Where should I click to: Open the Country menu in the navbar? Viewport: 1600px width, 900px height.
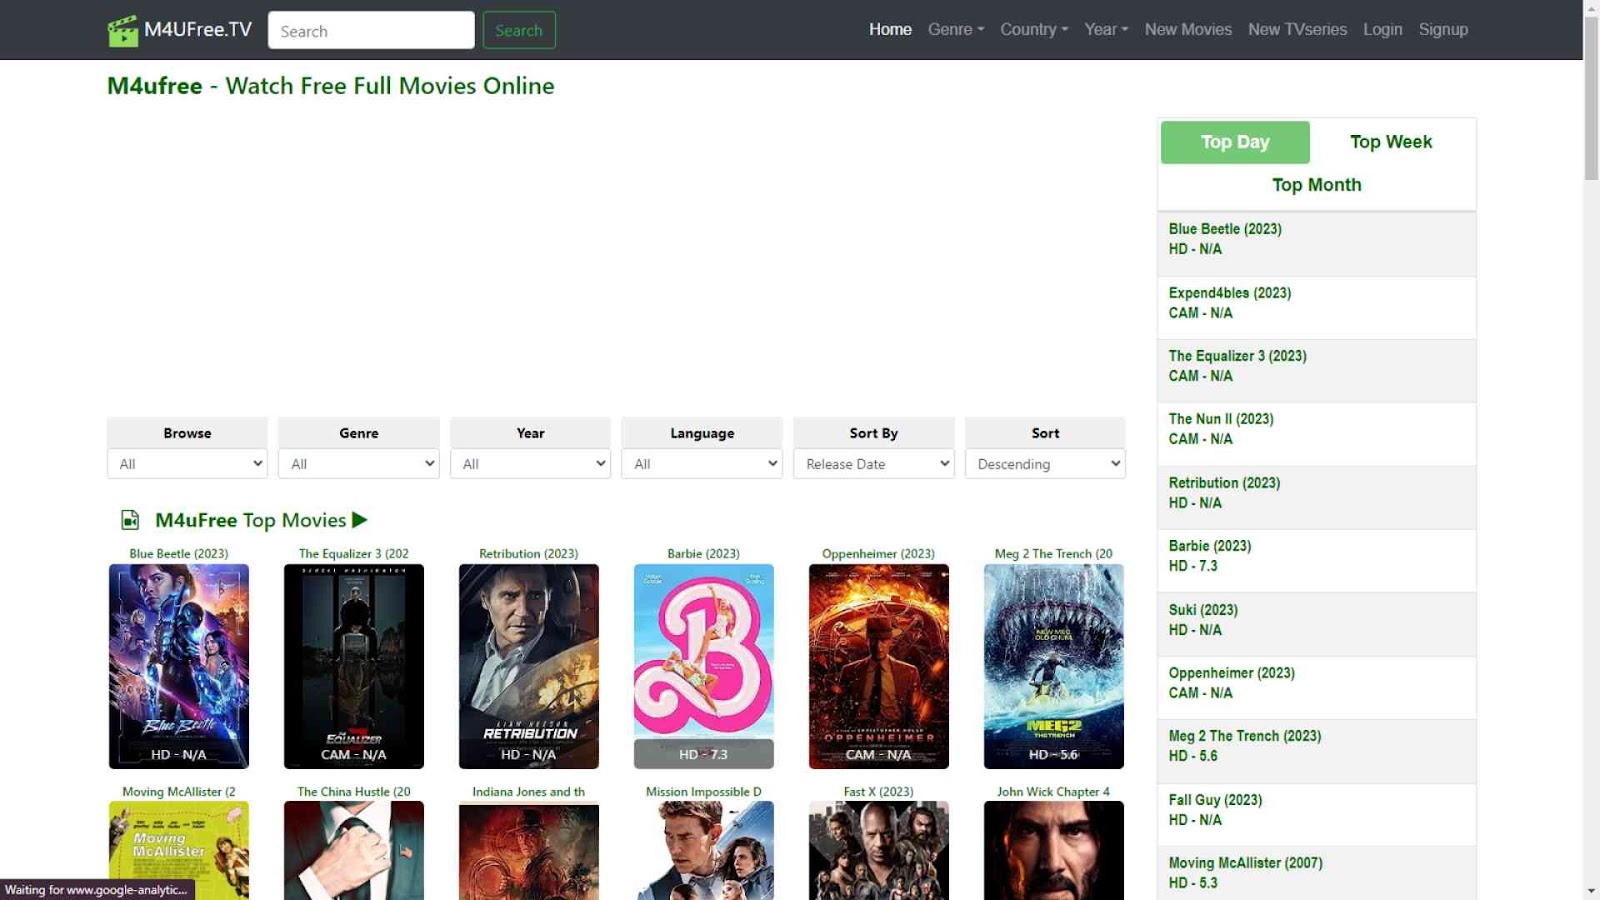[1034, 30]
